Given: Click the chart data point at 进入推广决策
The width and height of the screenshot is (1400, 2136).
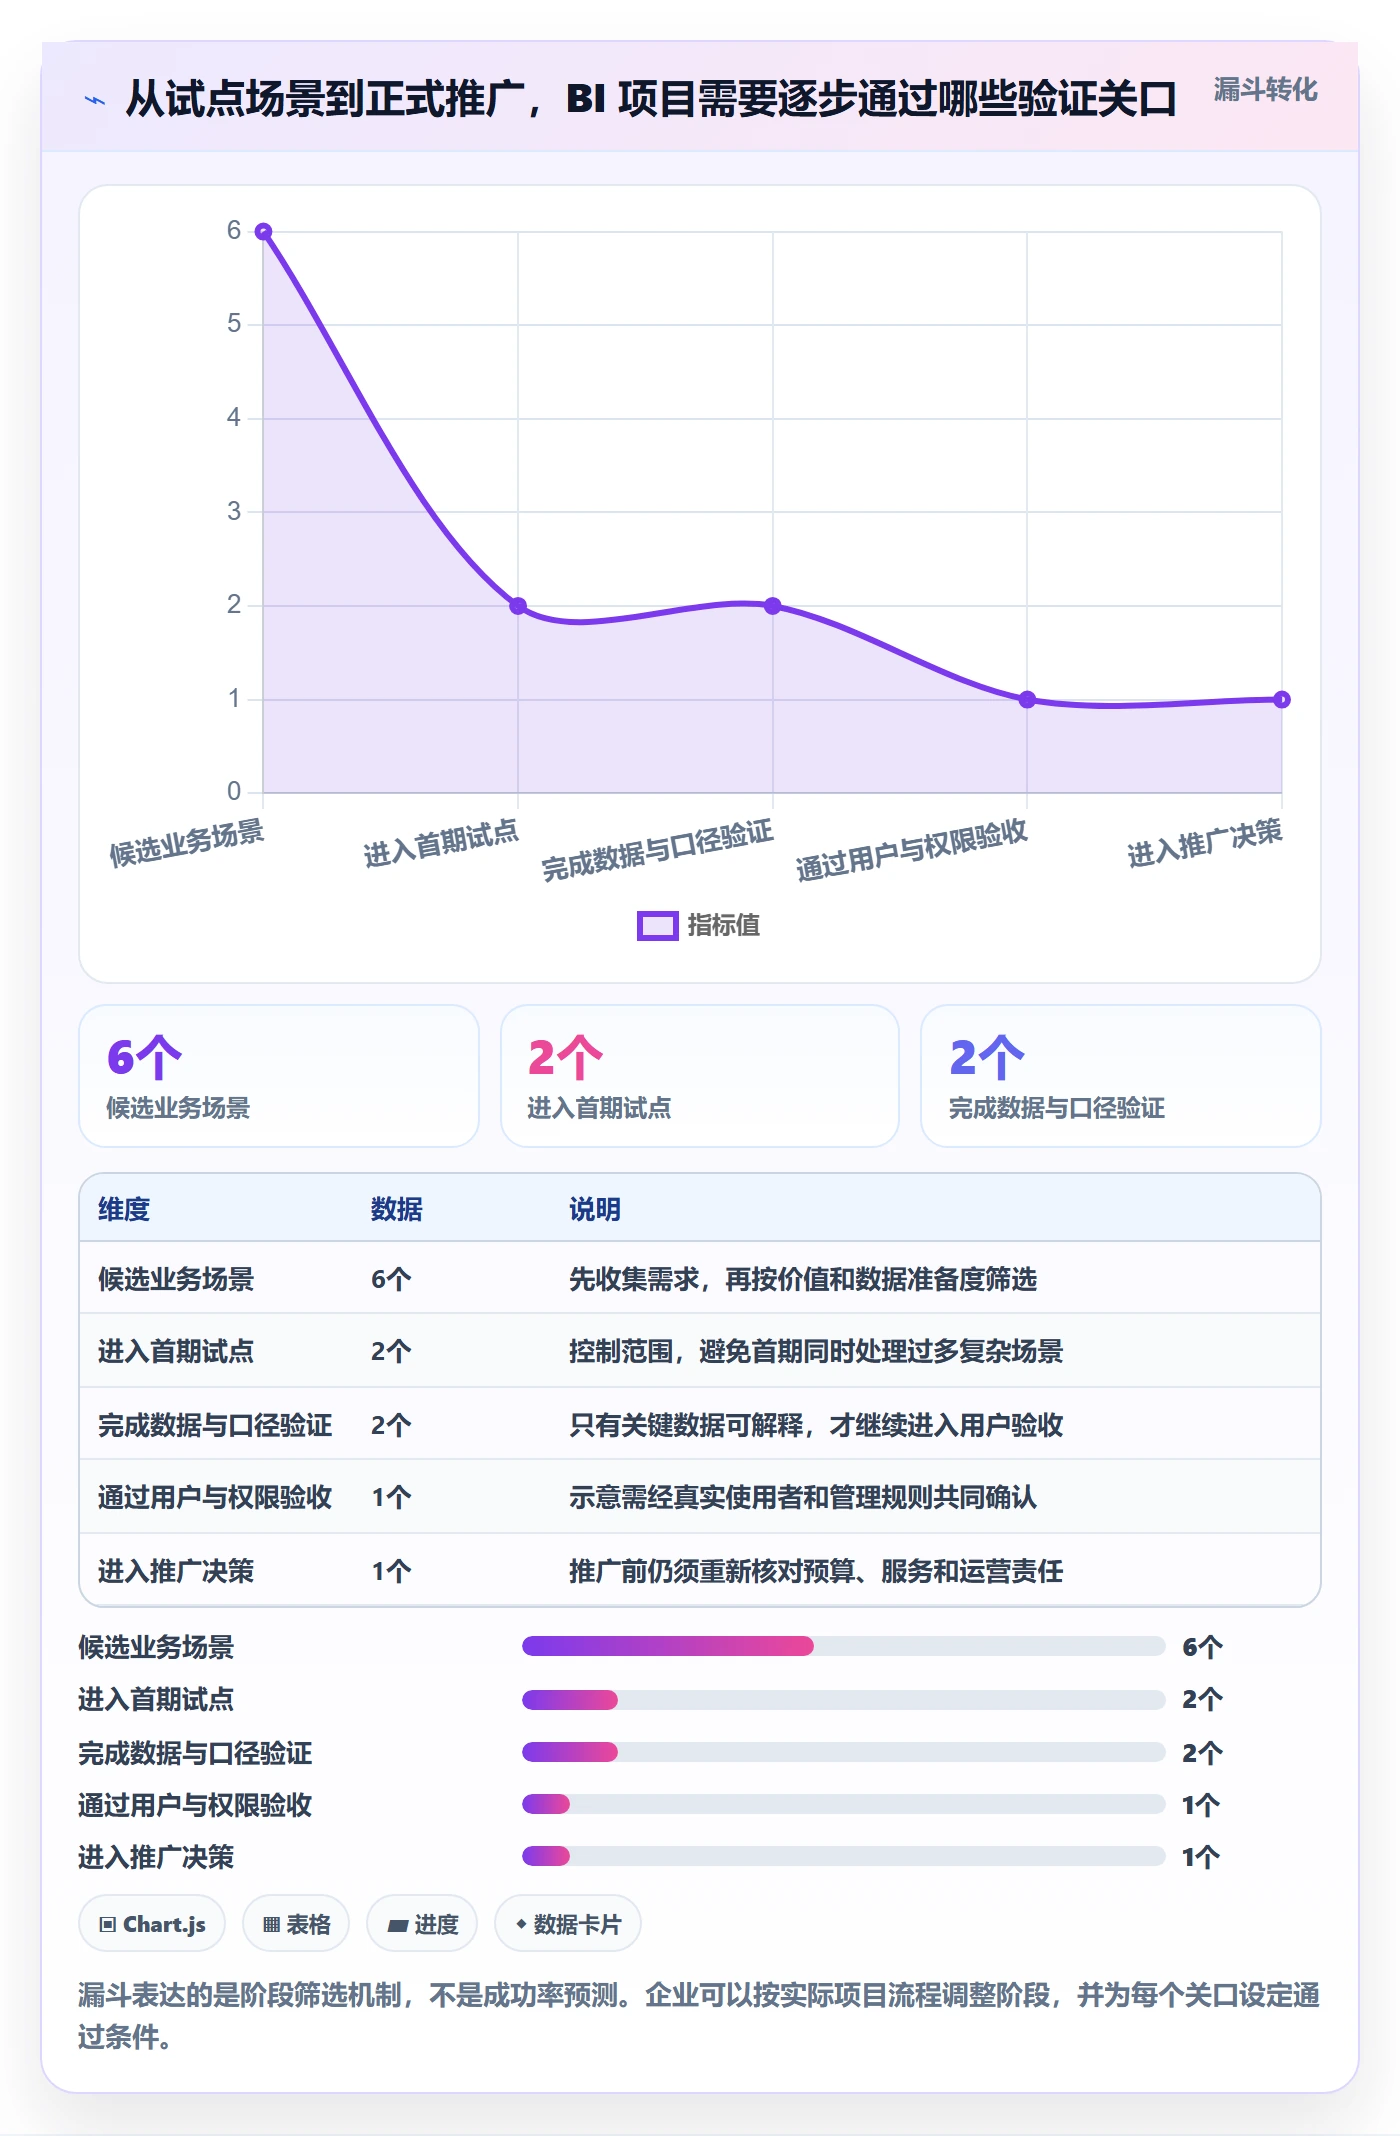Looking at the screenshot, I should click(1282, 700).
